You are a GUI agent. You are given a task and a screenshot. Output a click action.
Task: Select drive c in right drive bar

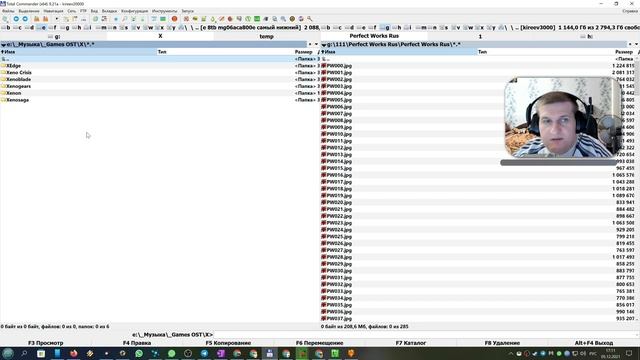[337, 27]
